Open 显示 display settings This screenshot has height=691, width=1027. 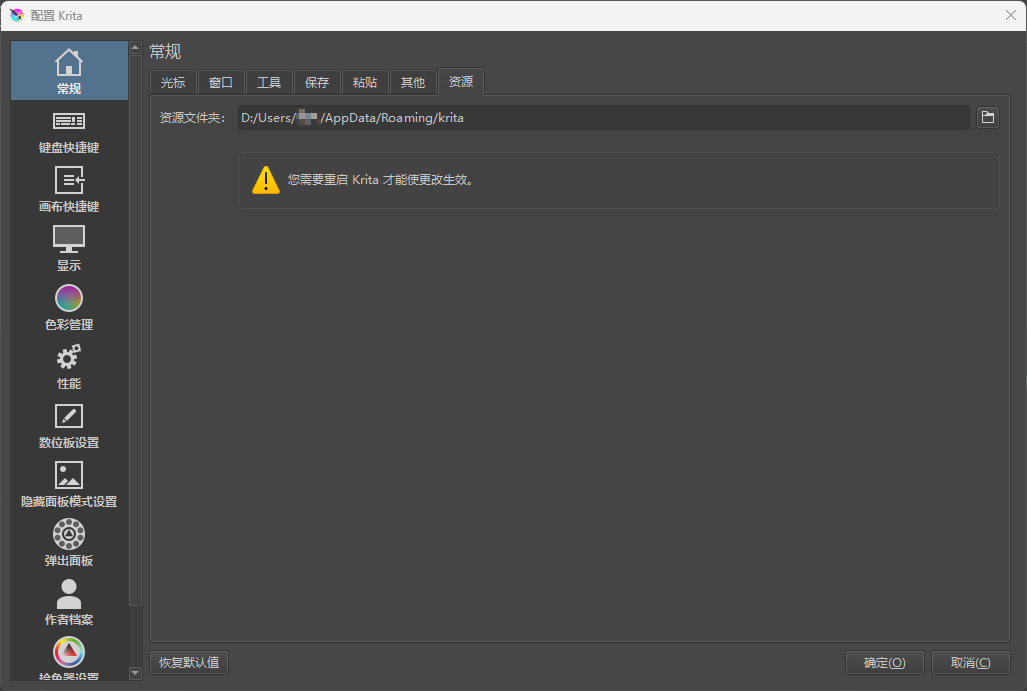click(69, 248)
